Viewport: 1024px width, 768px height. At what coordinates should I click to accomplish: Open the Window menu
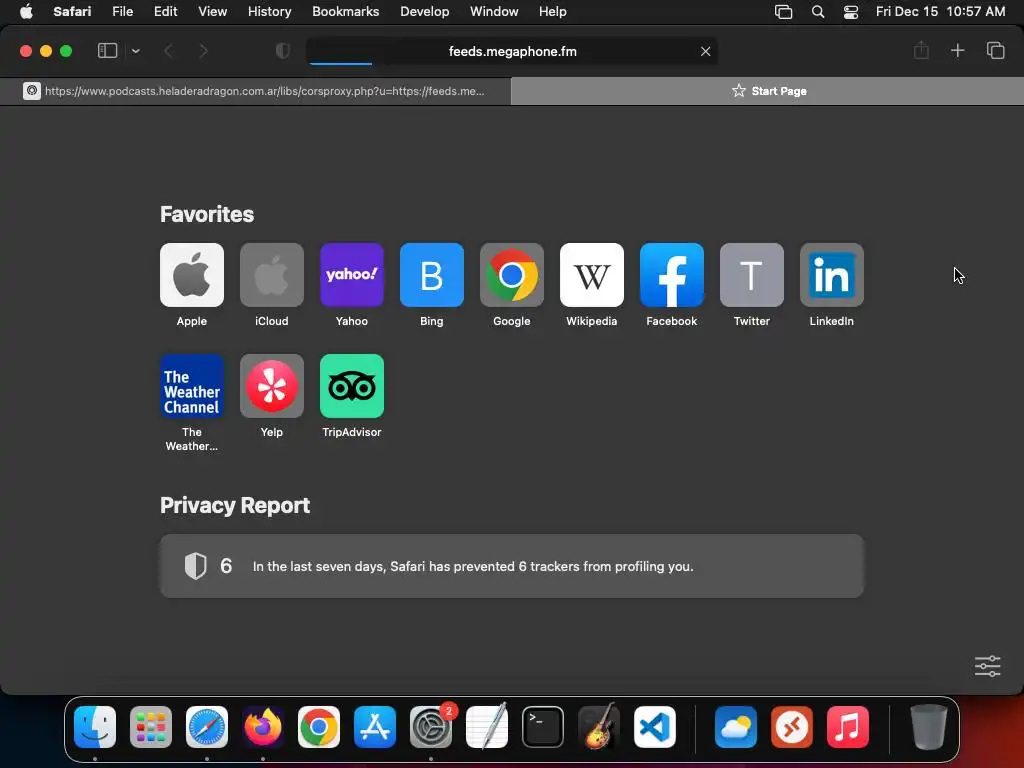click(494, 12)
